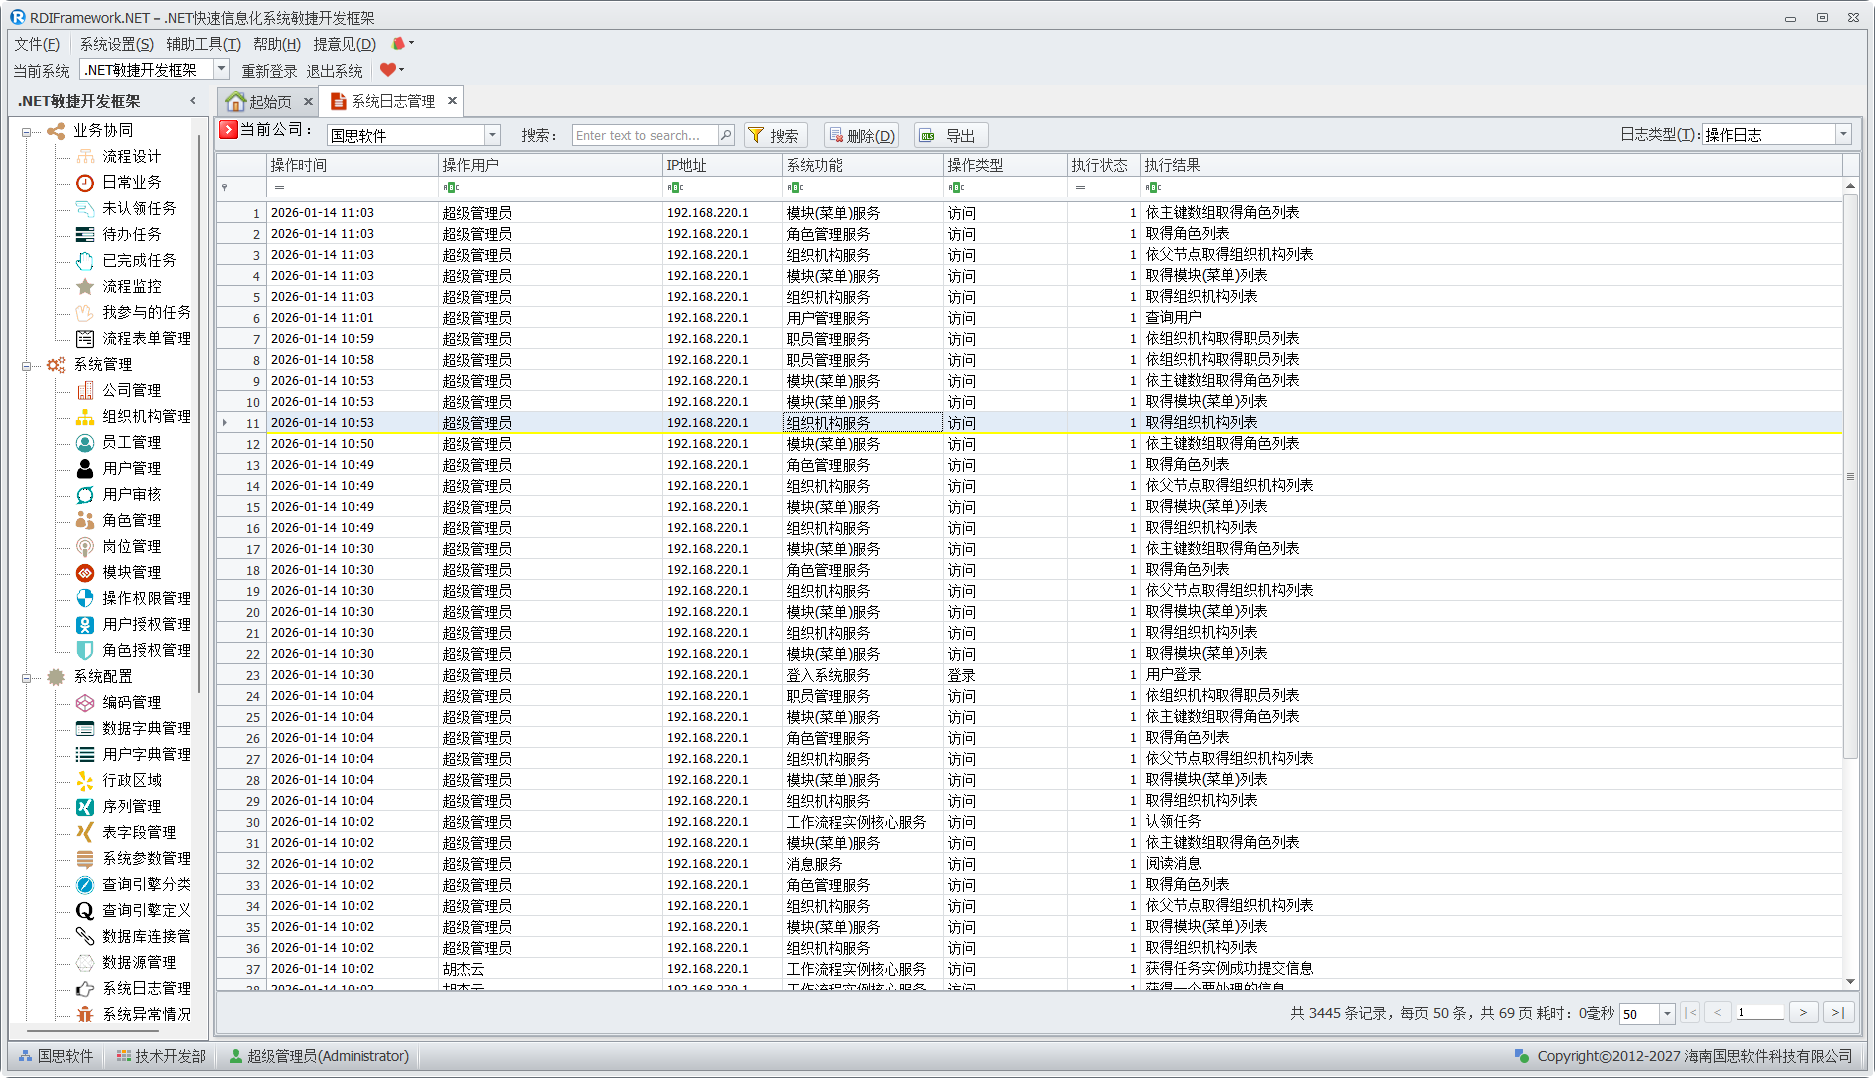This screenshot has height=1078, width=1875.
Task: Click the 删除(D) delete button
Action: tap(861, 135)
